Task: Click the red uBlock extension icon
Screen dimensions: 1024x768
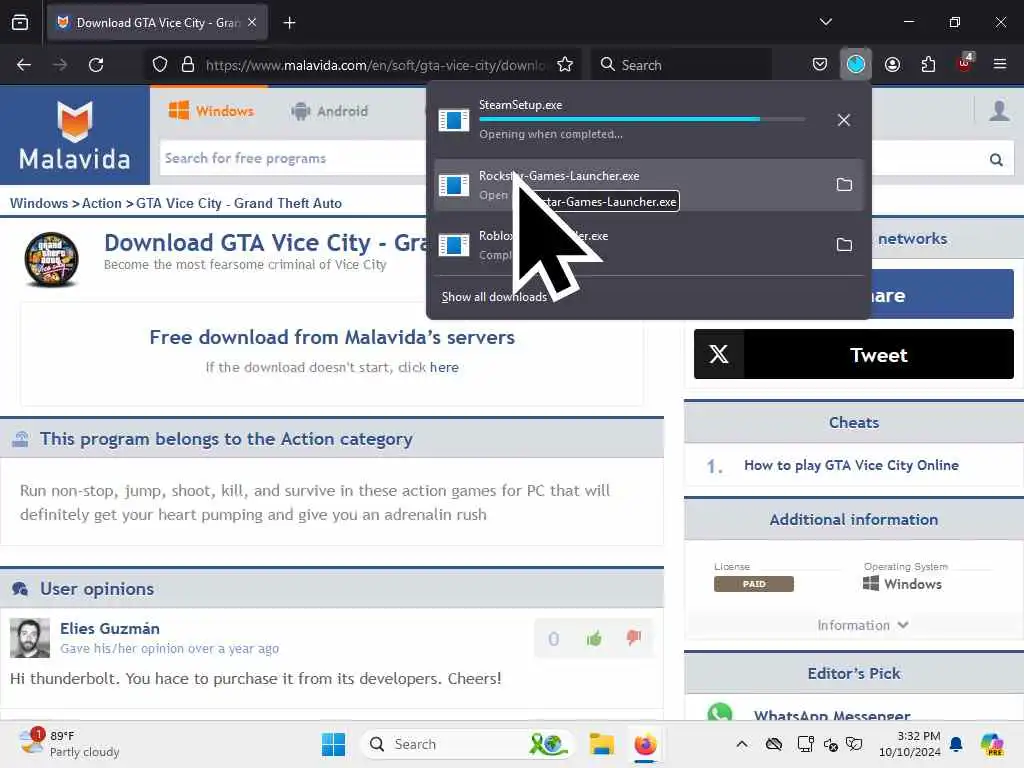Action: 965,64
